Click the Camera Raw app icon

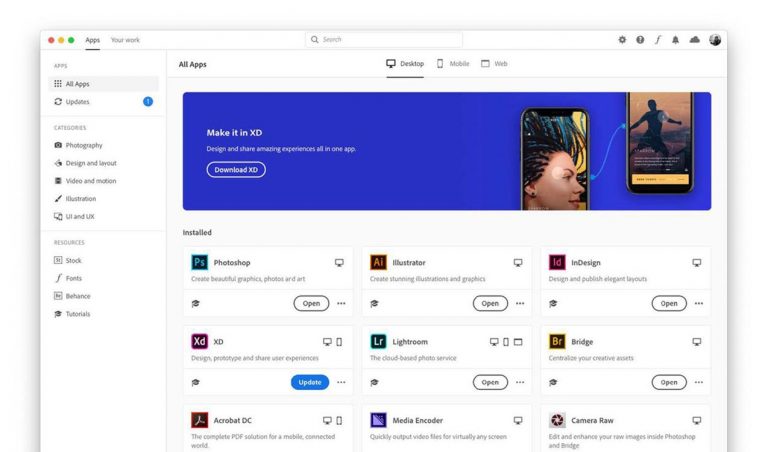pyautogui.click(x=557, y=420)
